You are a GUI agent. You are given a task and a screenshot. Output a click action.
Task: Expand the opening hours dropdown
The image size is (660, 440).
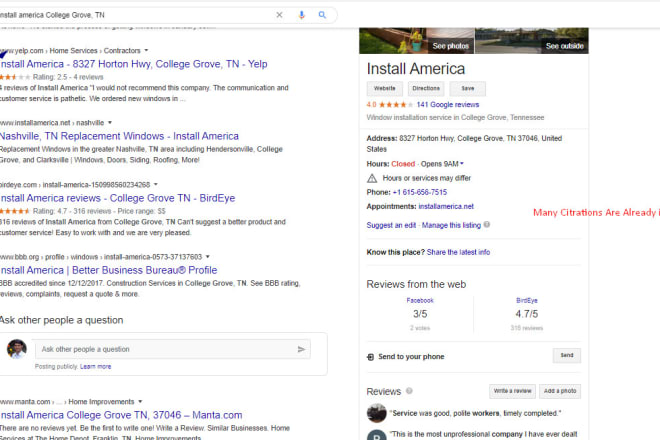click(462, 163)
